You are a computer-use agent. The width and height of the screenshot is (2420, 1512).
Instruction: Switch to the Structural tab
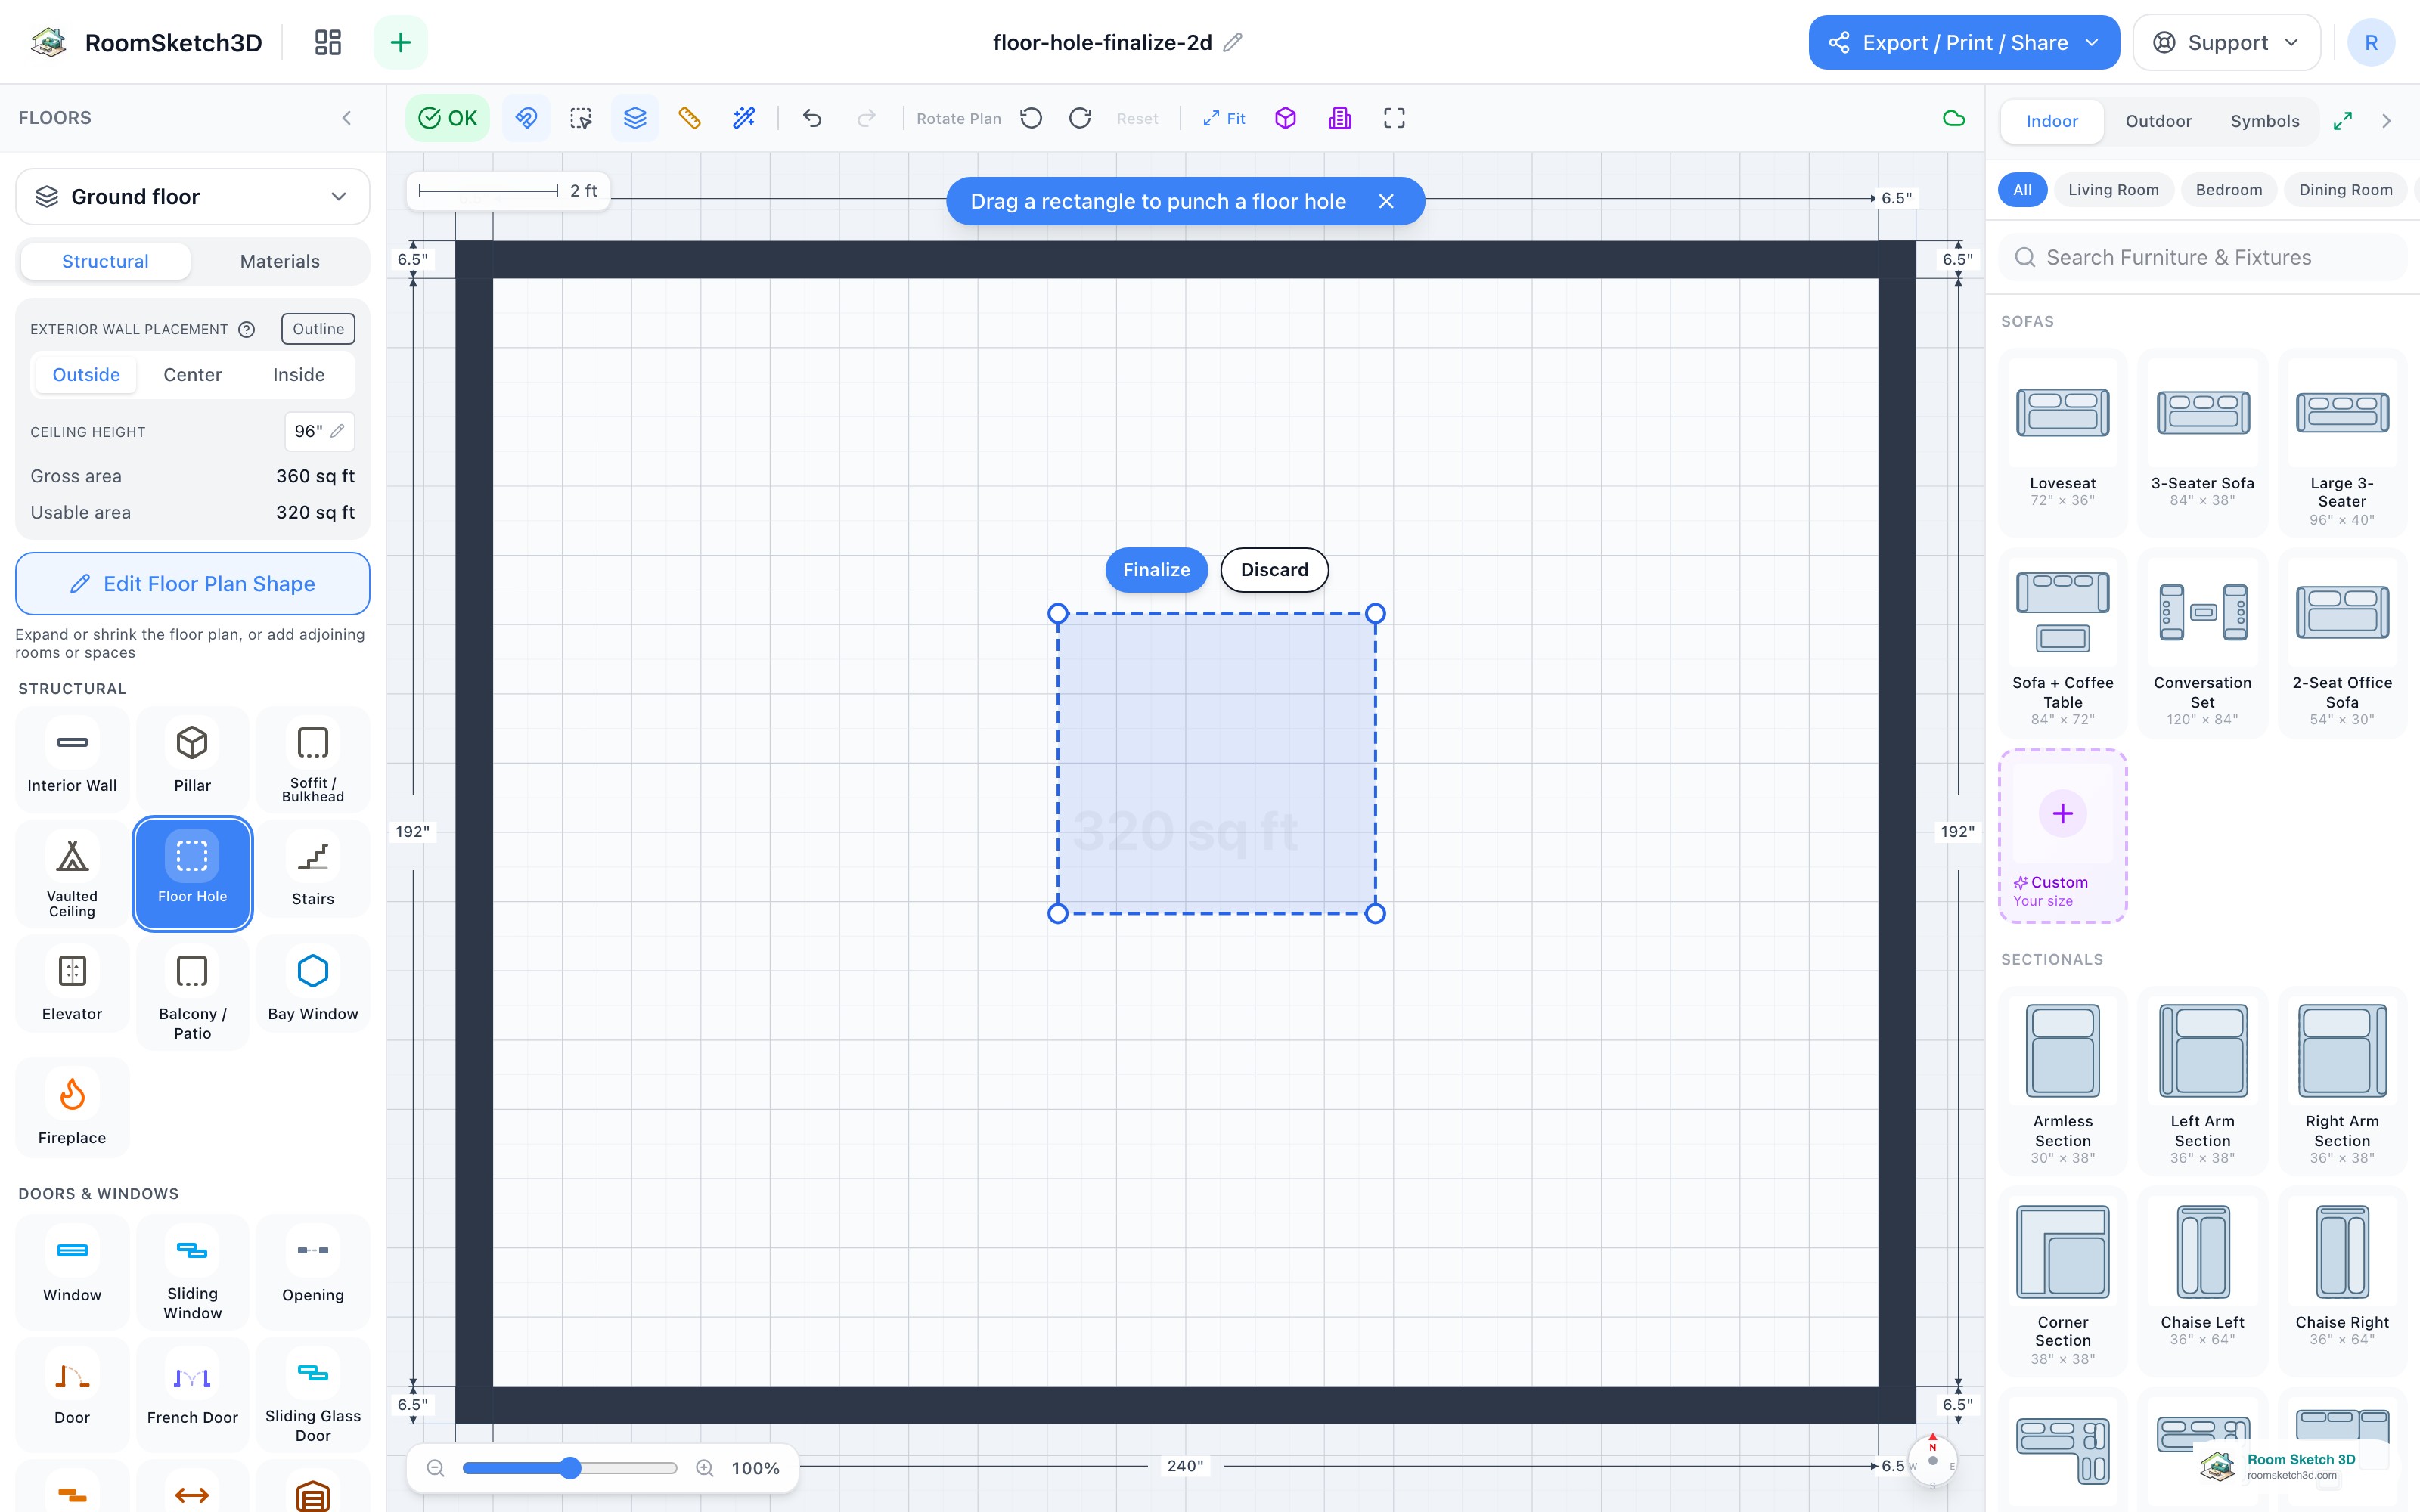[105, 261]
